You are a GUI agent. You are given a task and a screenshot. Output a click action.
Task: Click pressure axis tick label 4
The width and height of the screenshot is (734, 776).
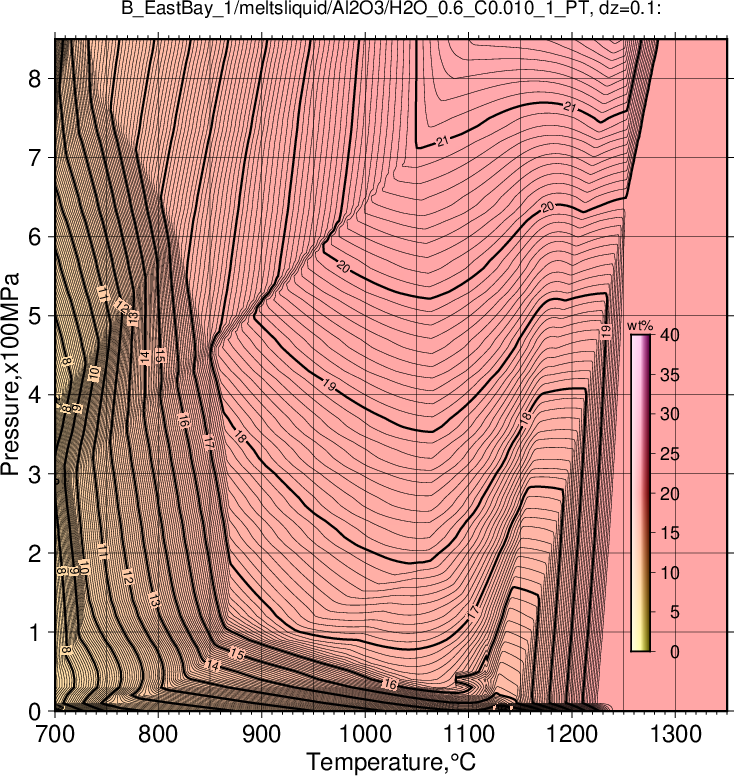click(x=35, y=395)
